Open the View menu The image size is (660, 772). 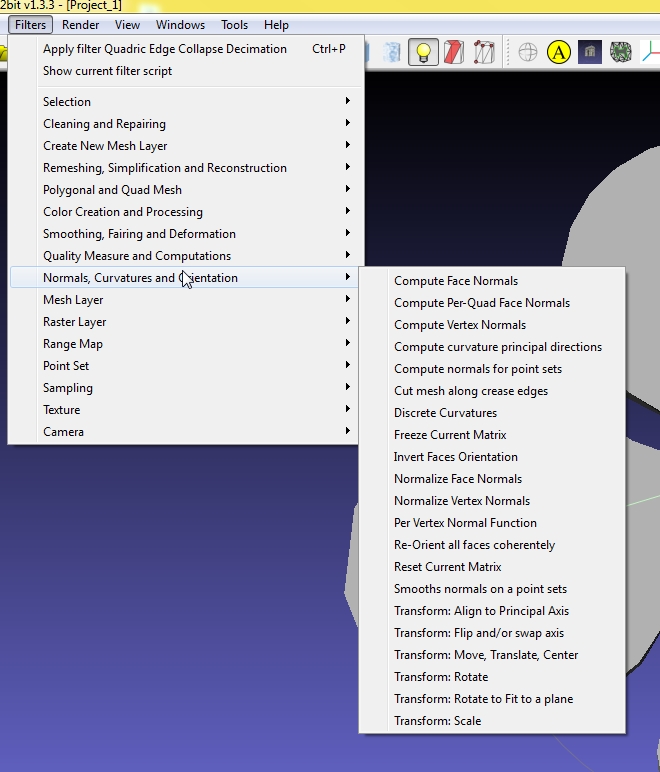click(x=127, y=25)
